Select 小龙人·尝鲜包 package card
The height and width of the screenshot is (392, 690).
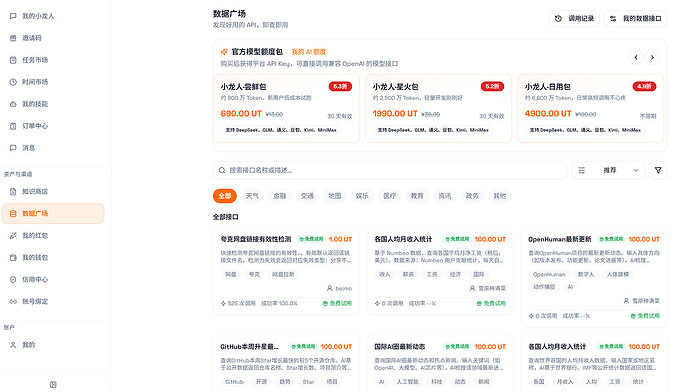(286, 108)
